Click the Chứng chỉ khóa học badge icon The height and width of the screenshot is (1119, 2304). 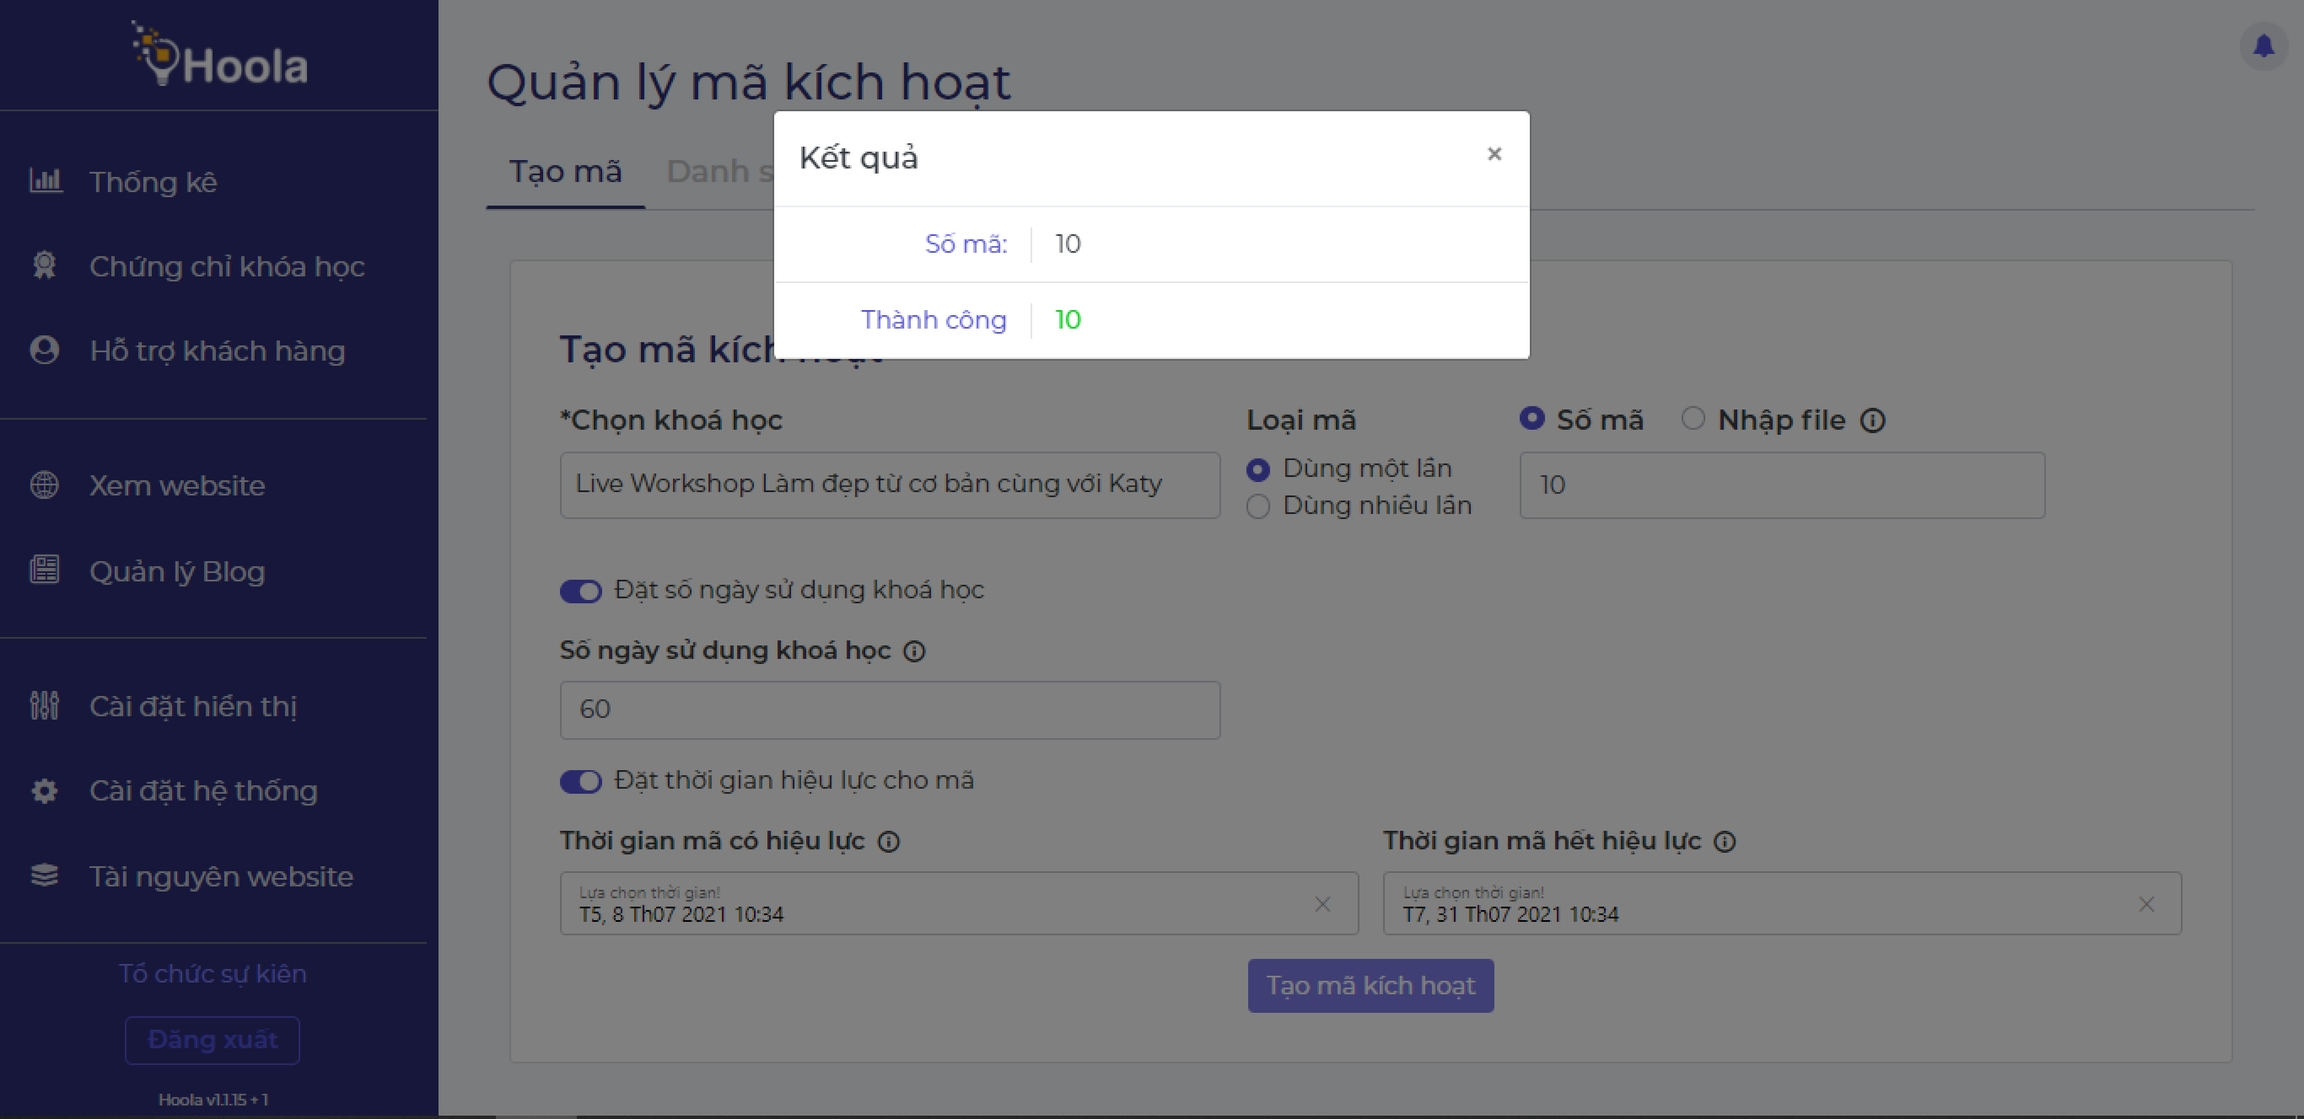click(44, 266)
